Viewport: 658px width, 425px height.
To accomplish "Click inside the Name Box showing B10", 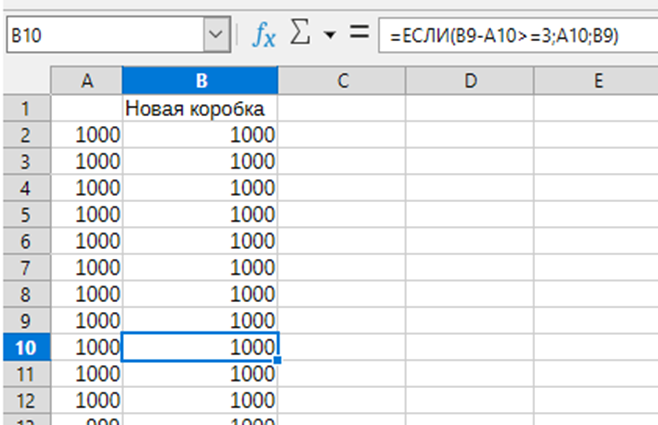I will [x=103, y=37].
